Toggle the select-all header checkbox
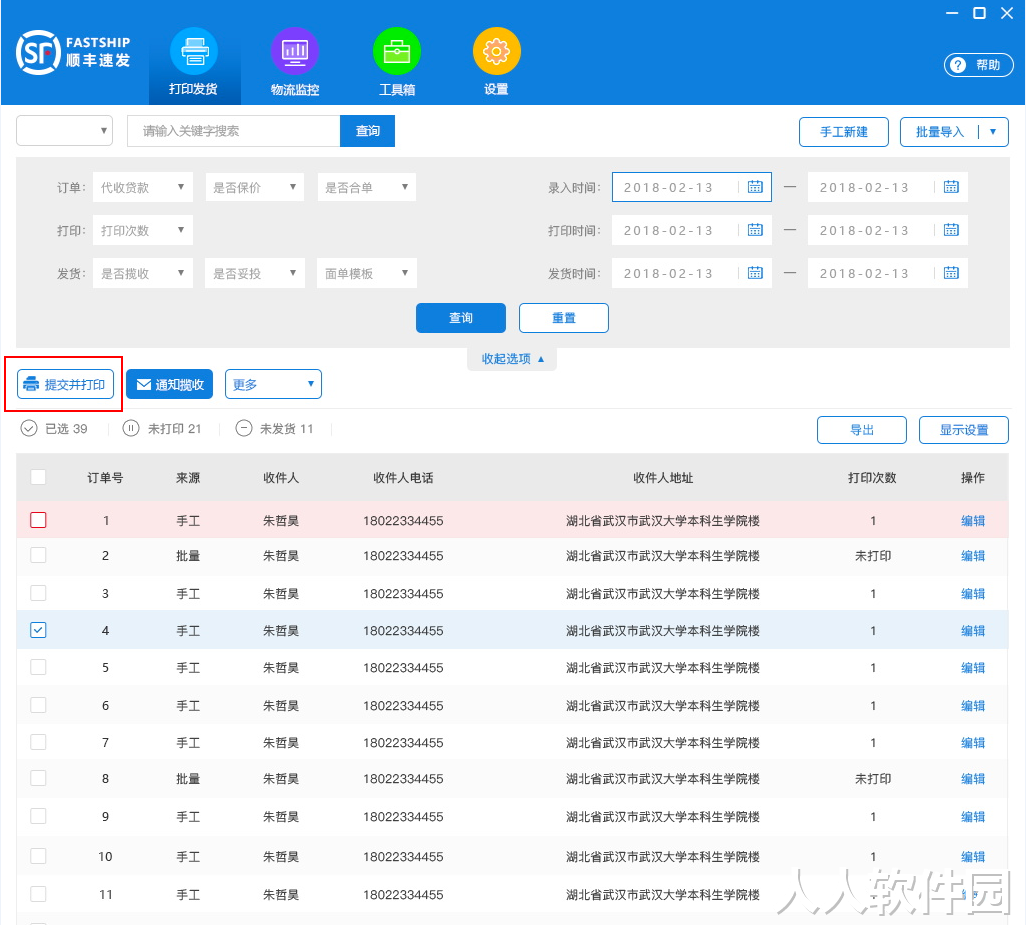Image resolution: width=1026 pixels, height=925 pixels. tap(39, 477)
